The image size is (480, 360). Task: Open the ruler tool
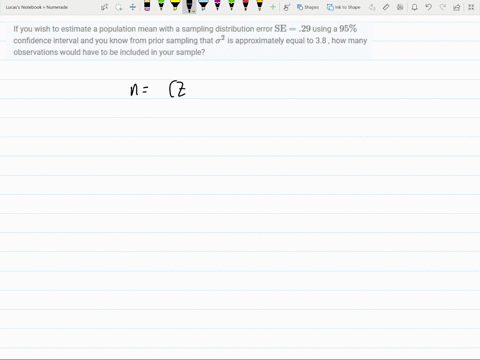(386, 7)
